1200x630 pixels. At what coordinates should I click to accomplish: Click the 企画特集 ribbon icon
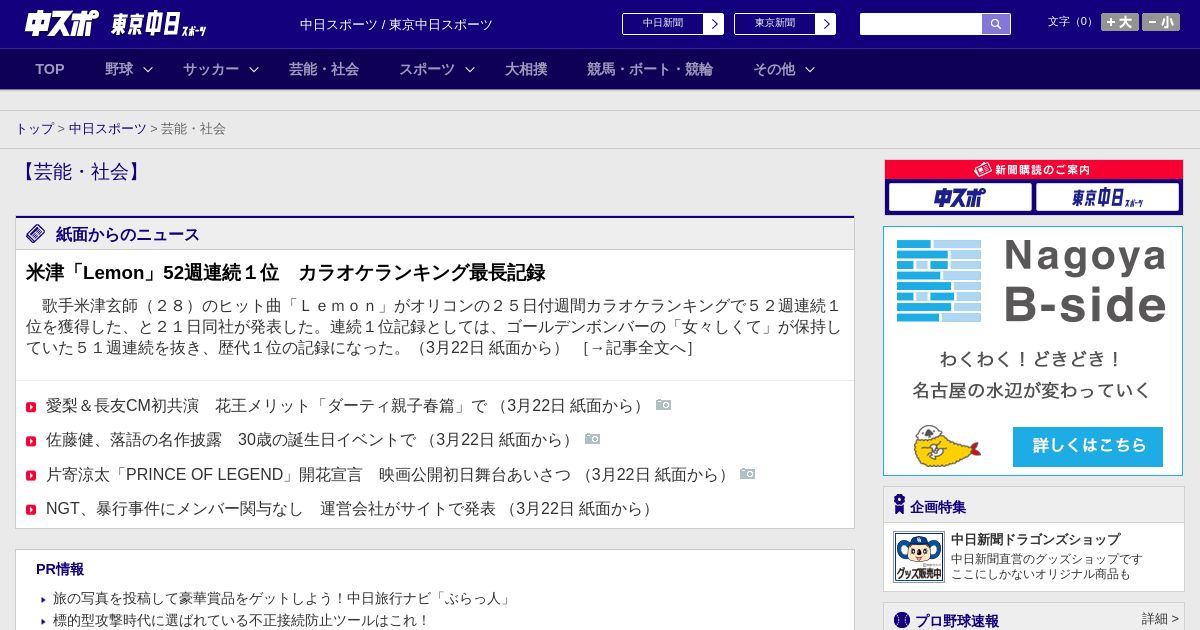pyautogui.click(x=899, y=505)
